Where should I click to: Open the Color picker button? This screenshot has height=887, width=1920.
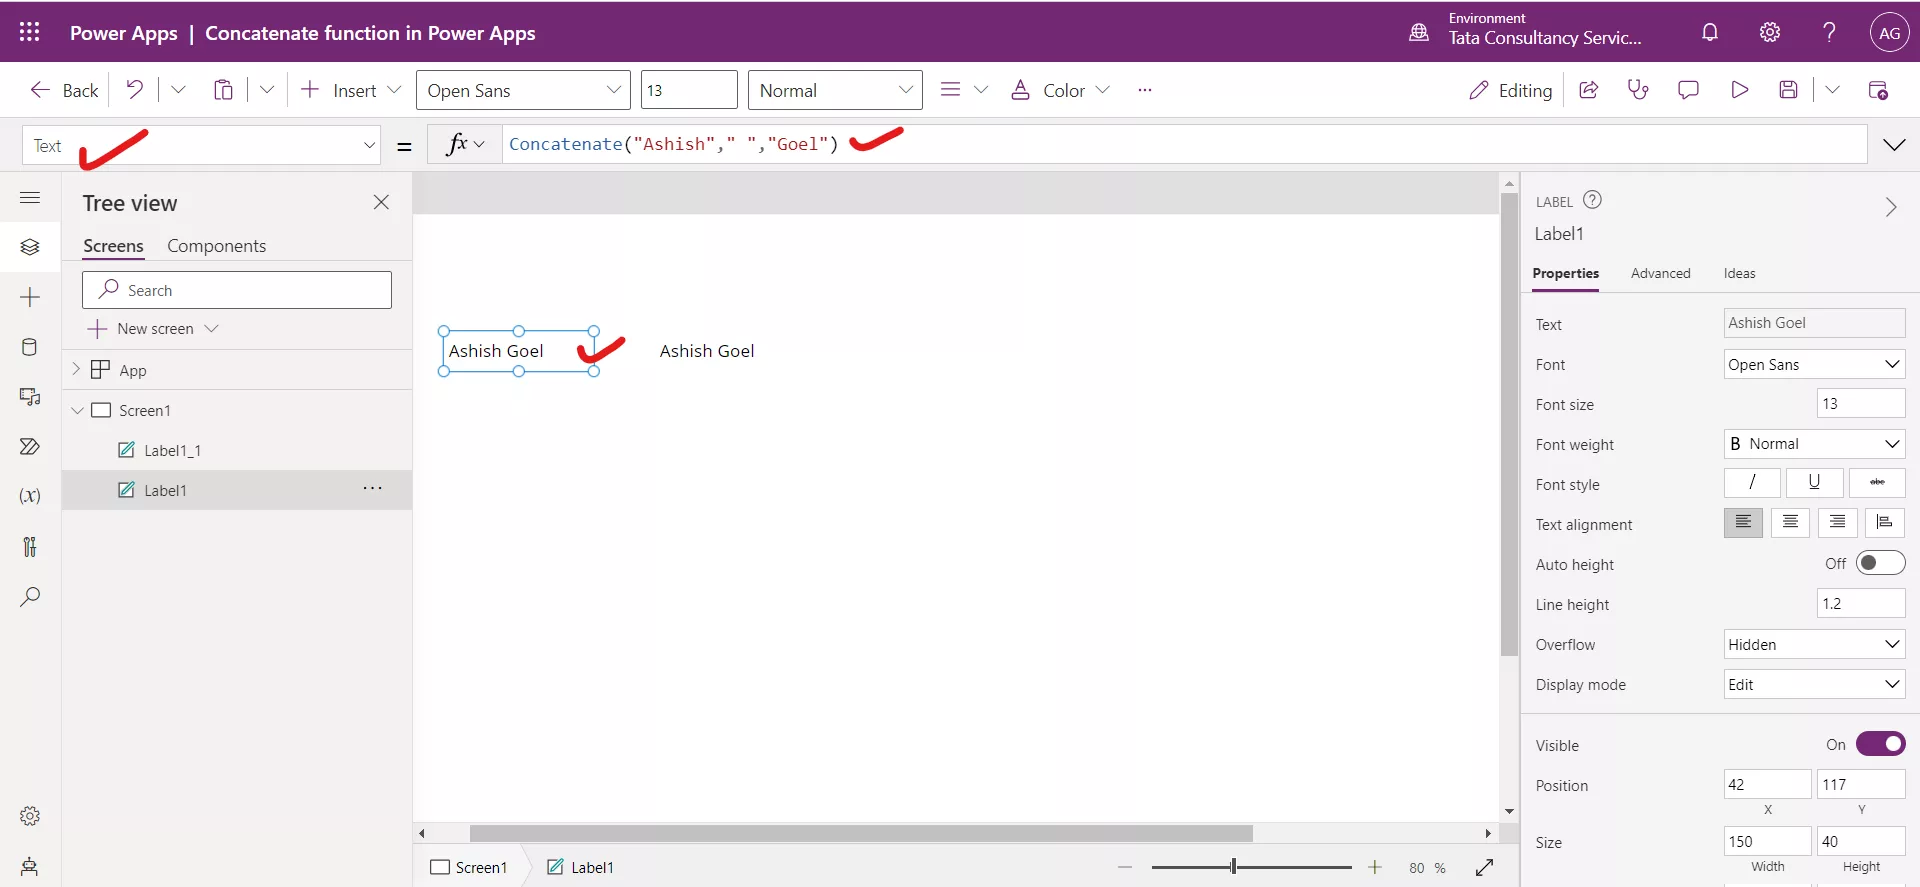click(x=1060, y=90)
